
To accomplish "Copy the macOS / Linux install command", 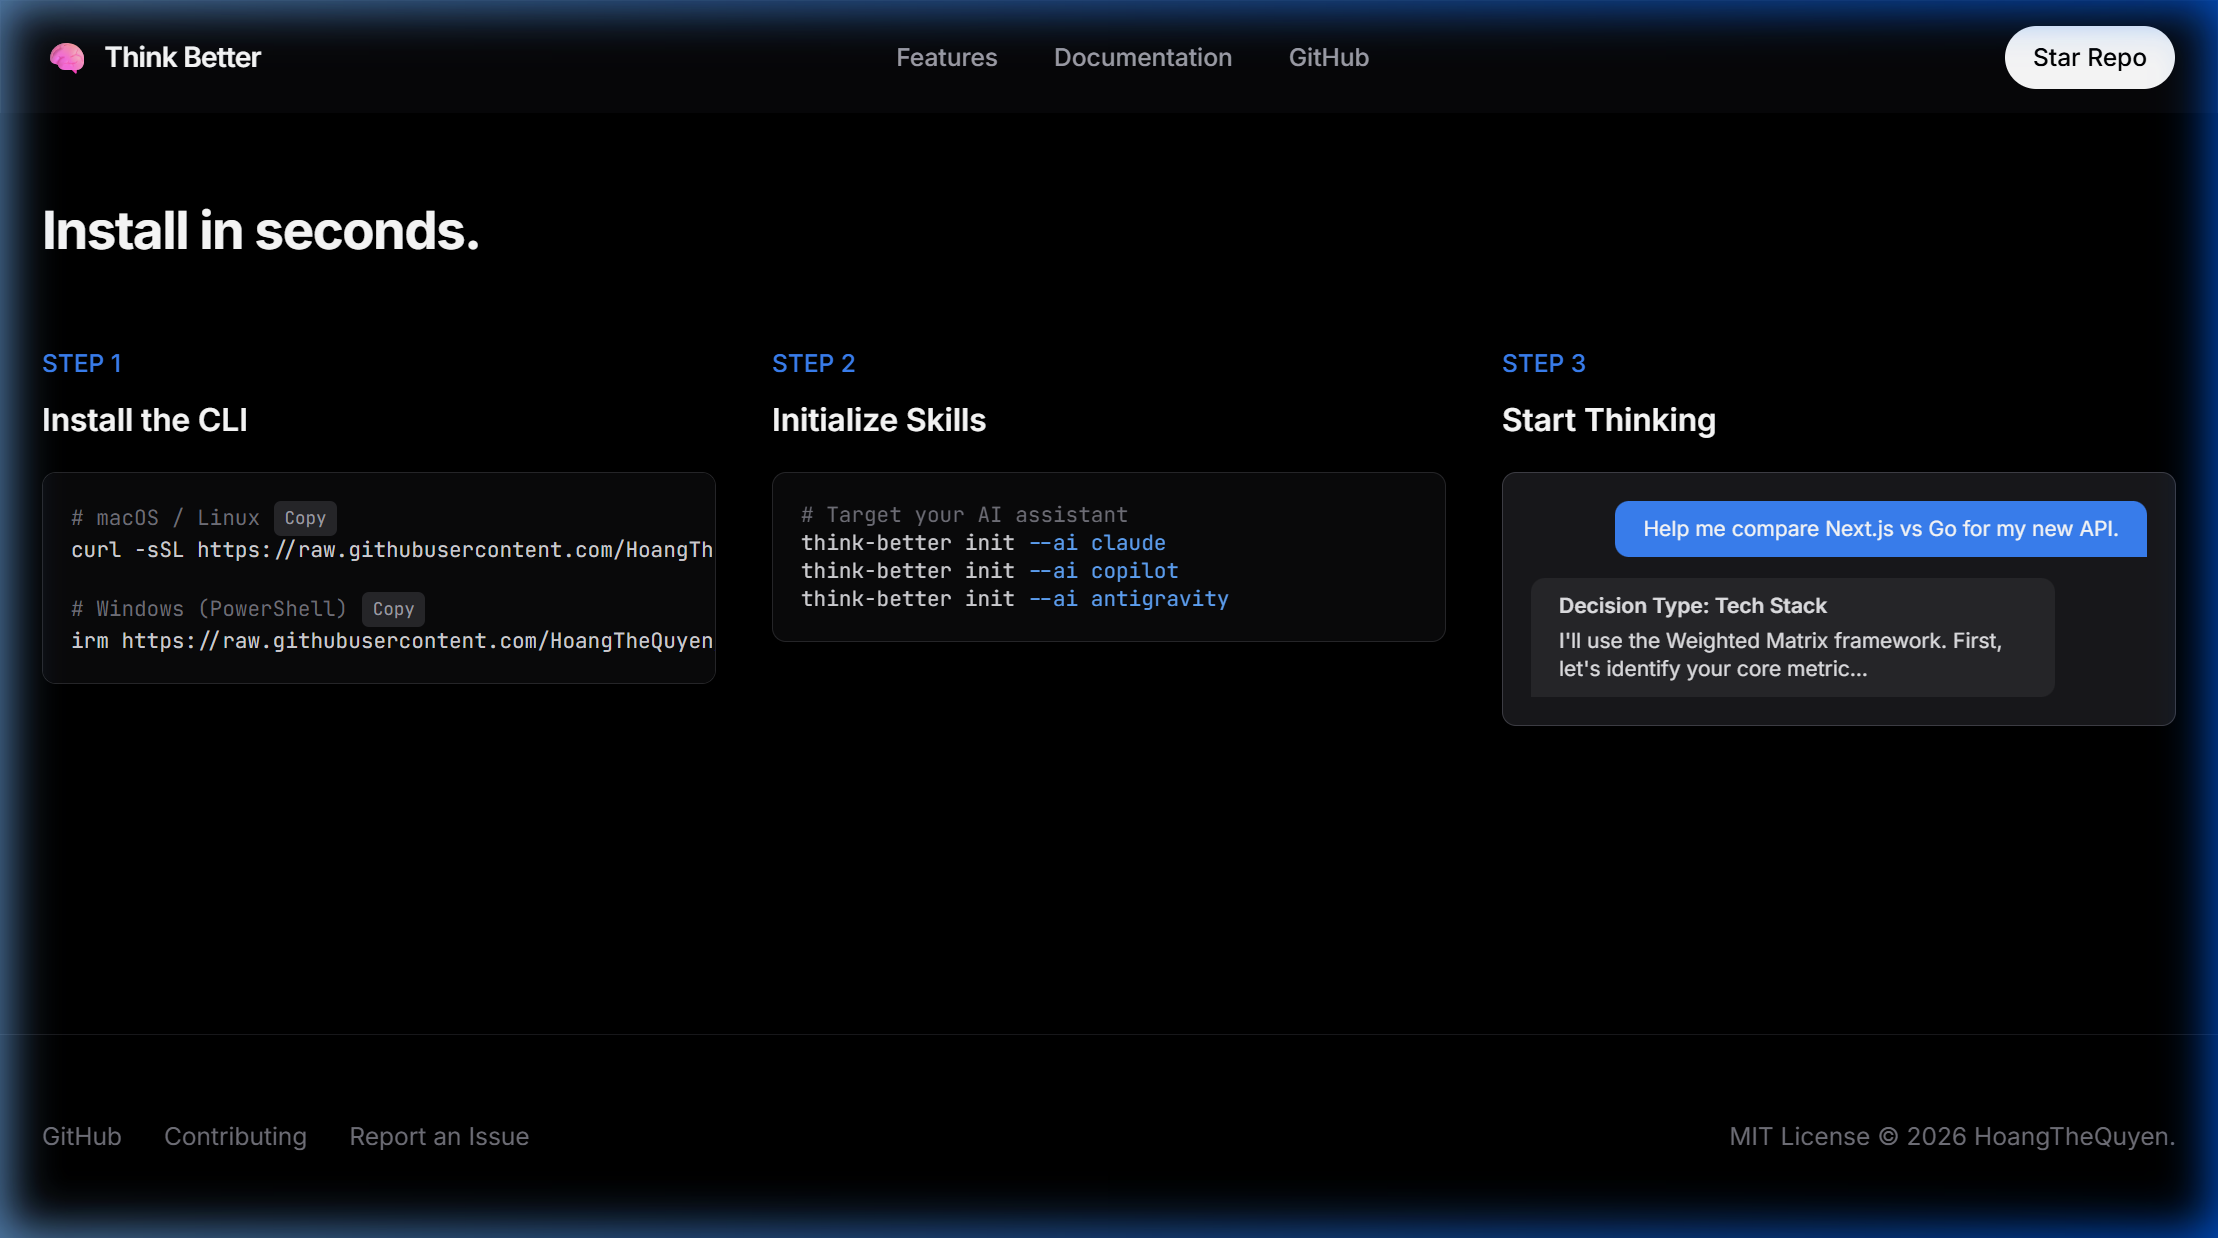I will [304, 518].
